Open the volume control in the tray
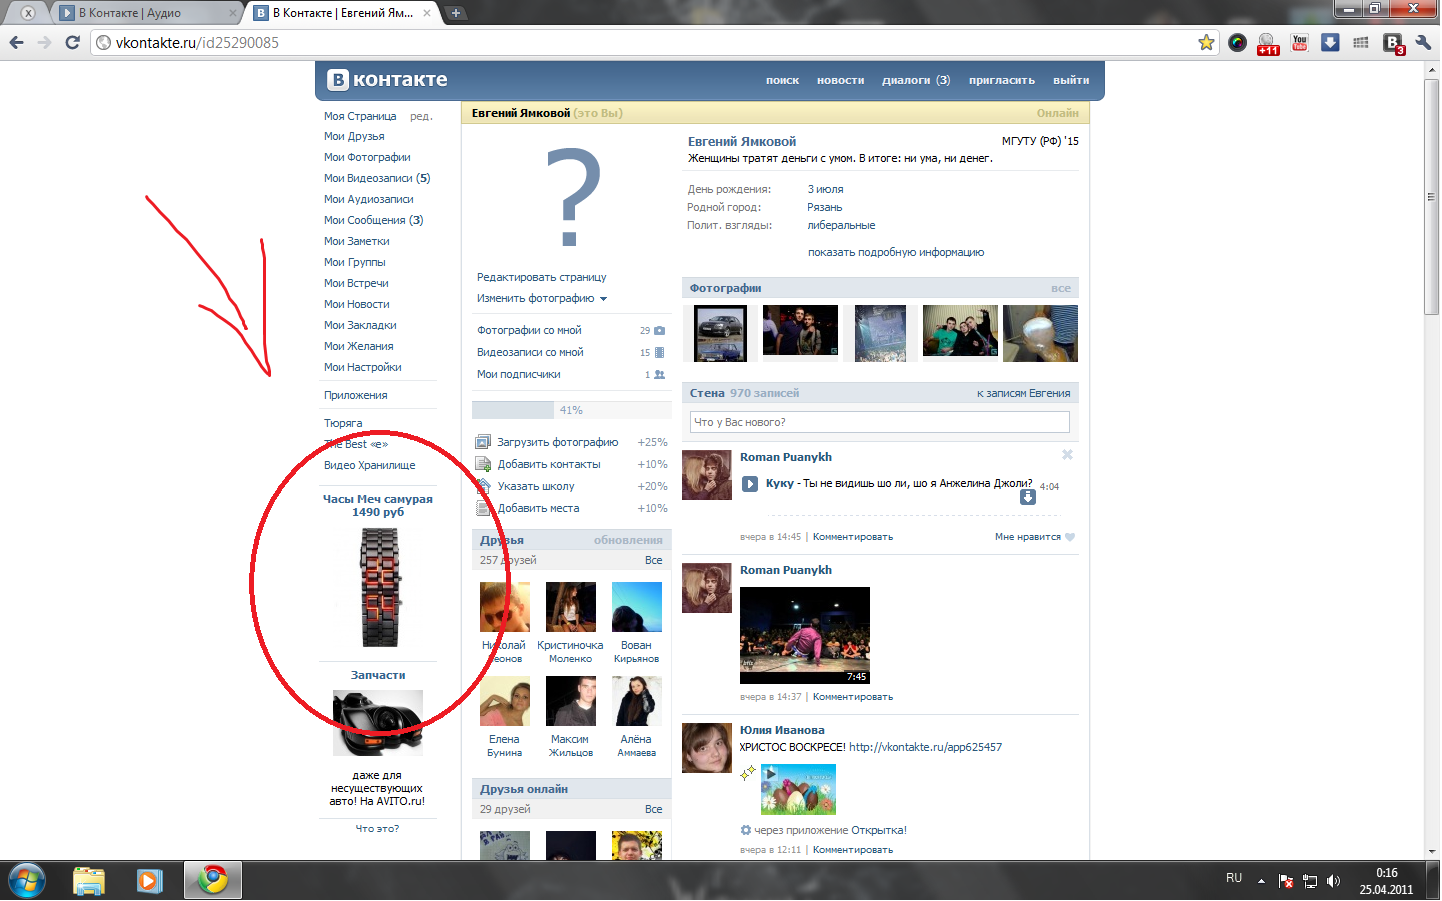 pyautogui.click(x=1333, y=881)
